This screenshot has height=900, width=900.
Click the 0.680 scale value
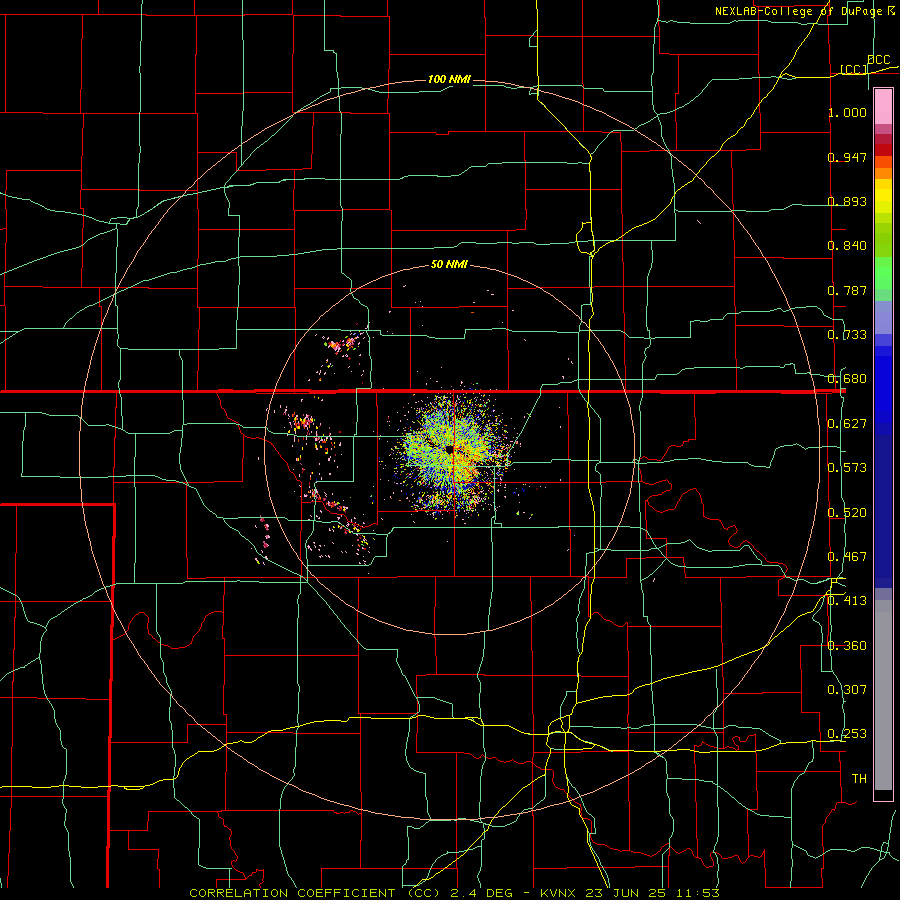point(847,379)
